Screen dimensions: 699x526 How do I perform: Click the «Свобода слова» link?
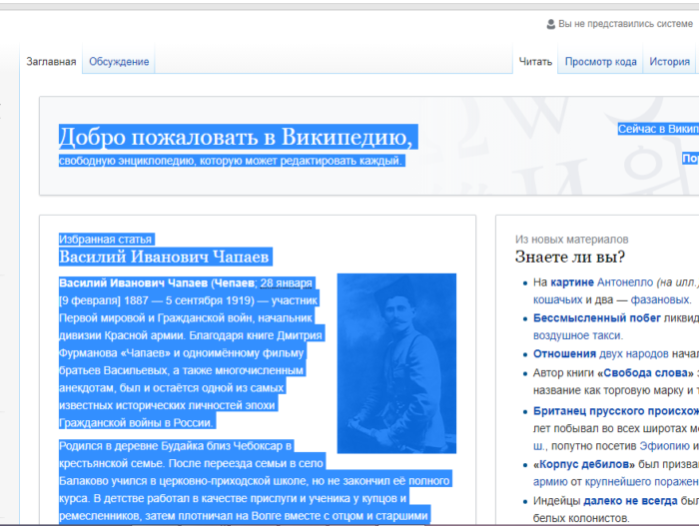coord(646,373)
